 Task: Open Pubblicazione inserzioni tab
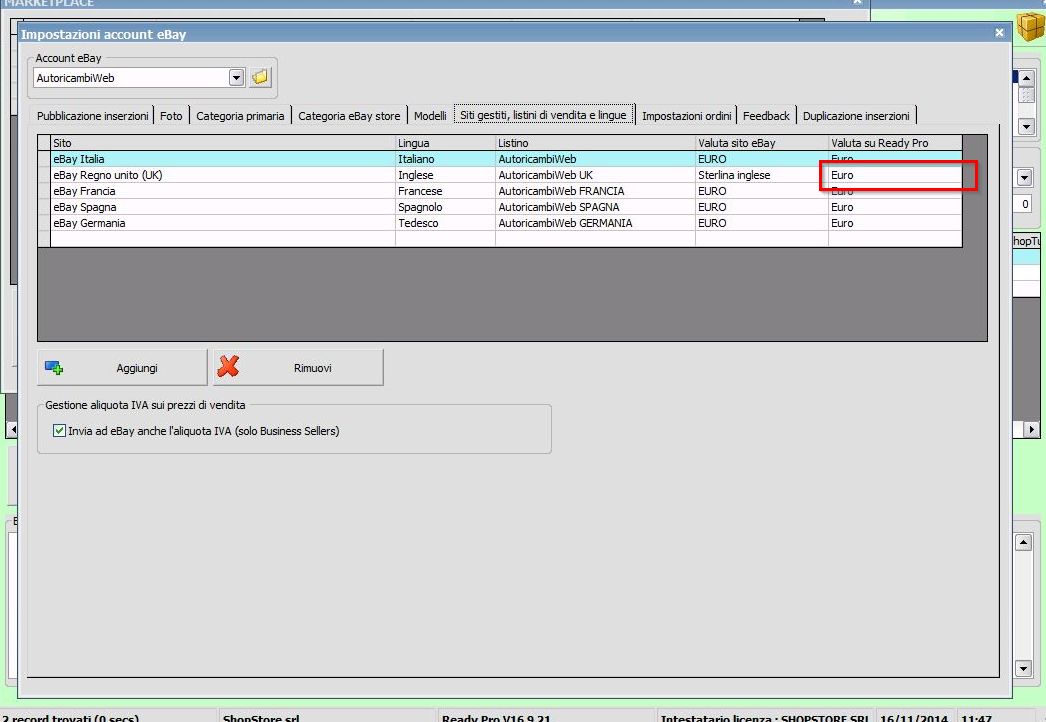click(92, 115)
